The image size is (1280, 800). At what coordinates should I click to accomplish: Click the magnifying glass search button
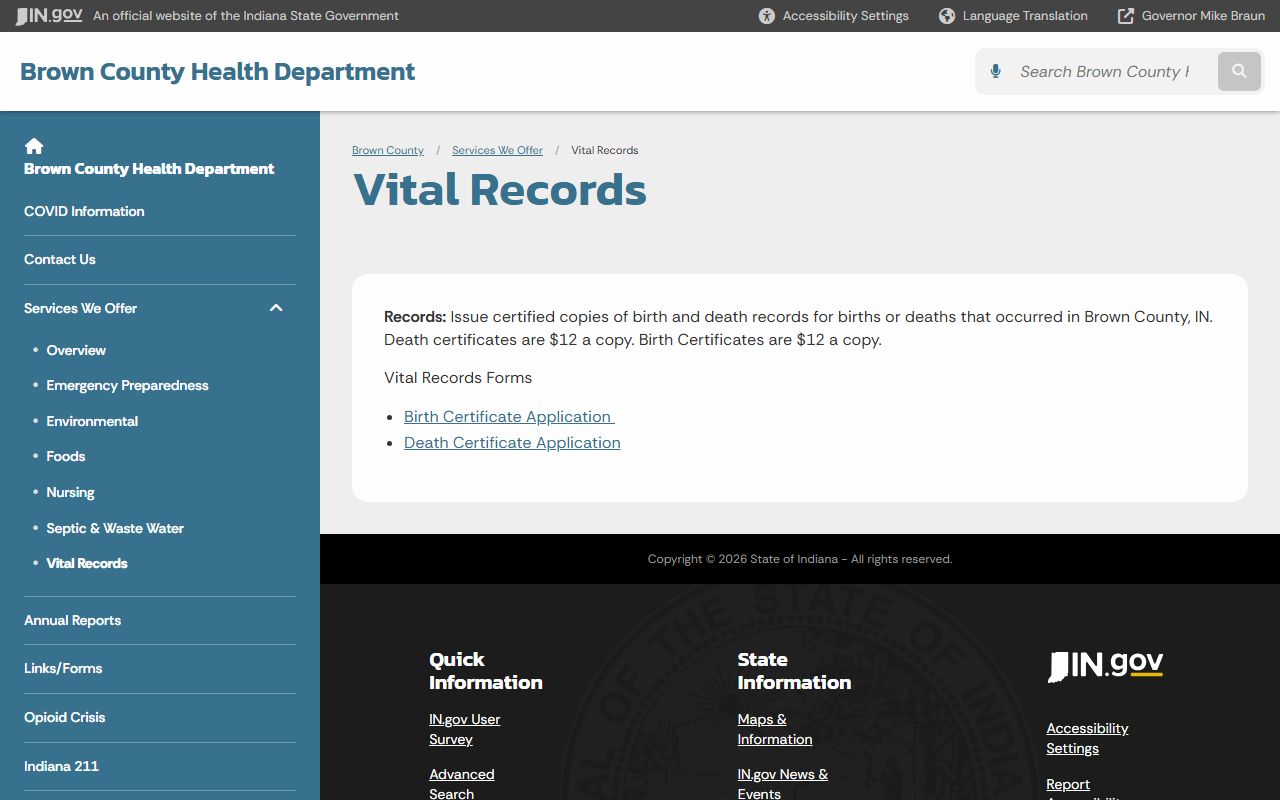tap(1239, 71)
